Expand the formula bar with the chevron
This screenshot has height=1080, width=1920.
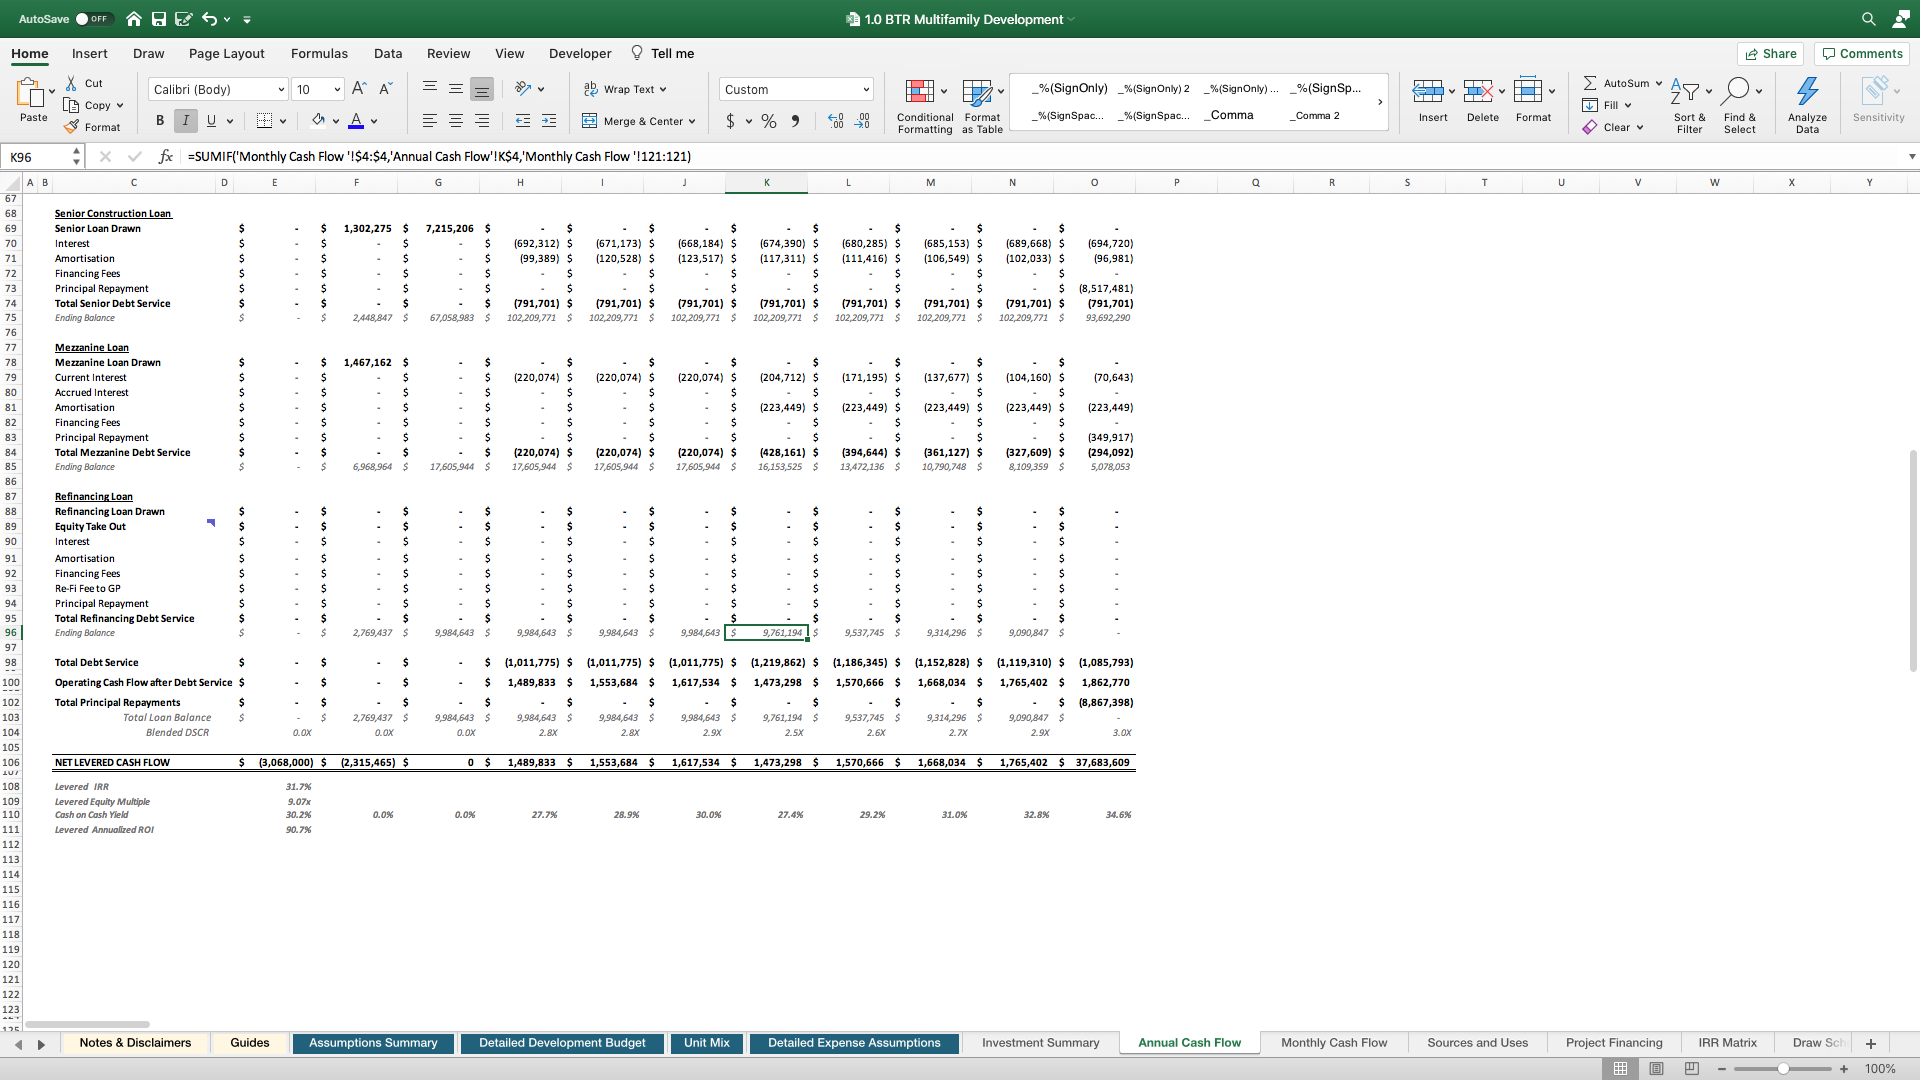pos(1911,157)
